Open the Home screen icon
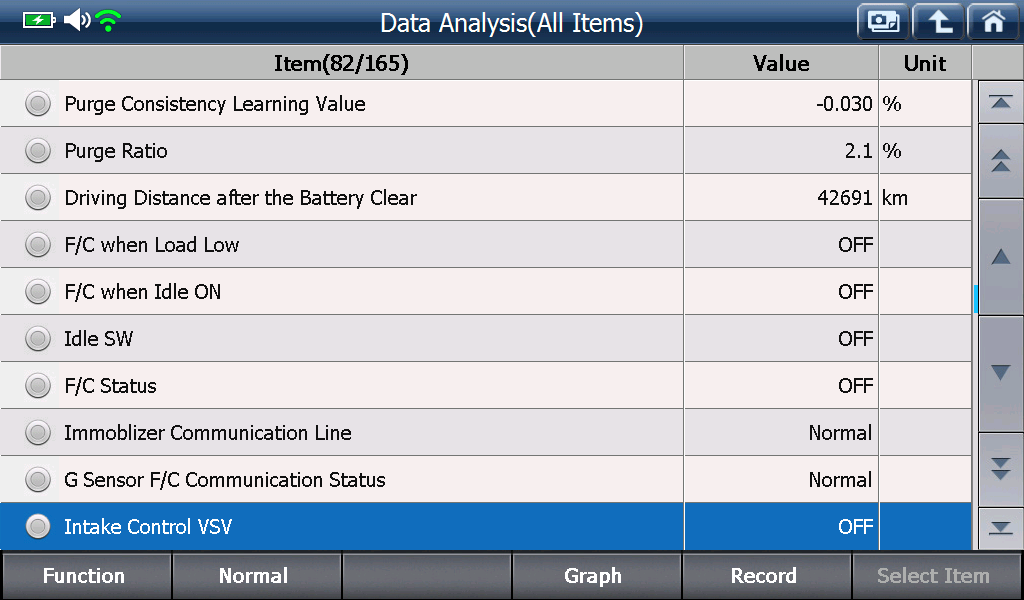 (994, 22)
